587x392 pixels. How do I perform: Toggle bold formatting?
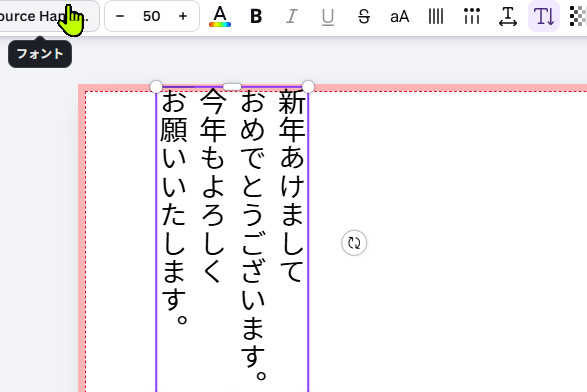[256, 16]
